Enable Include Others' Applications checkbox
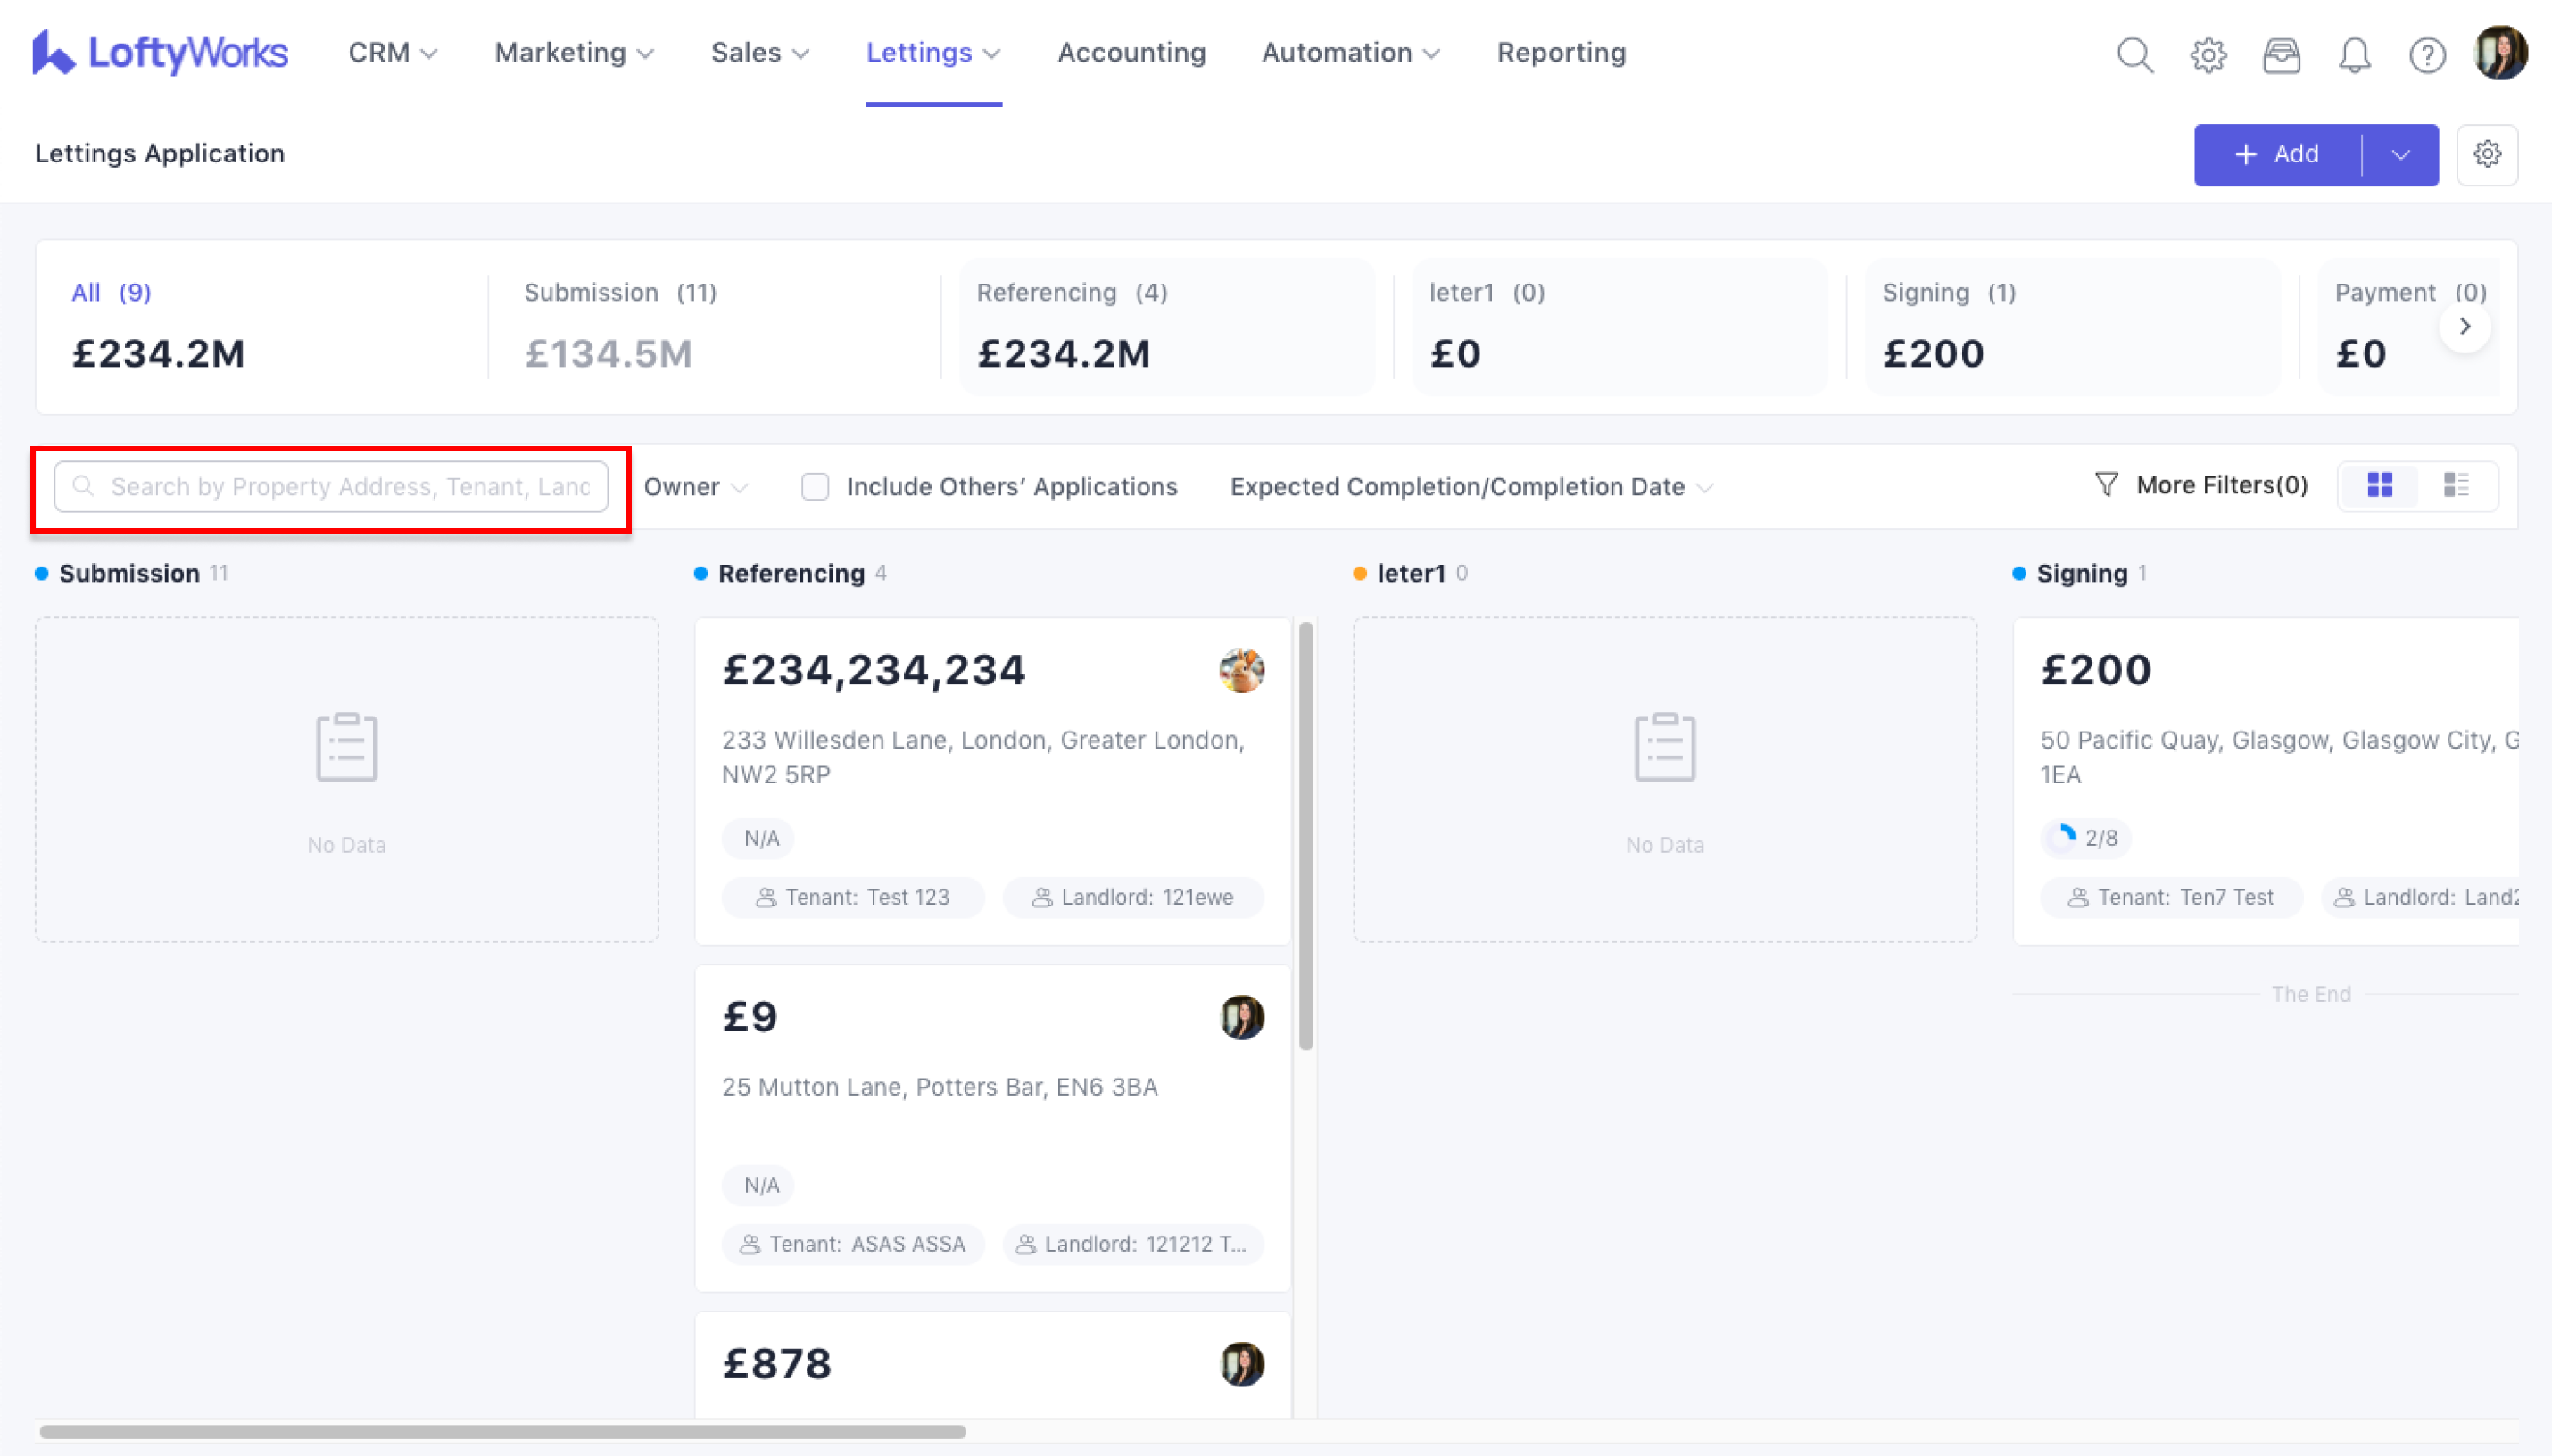2552x1456 pixels. 815,486
